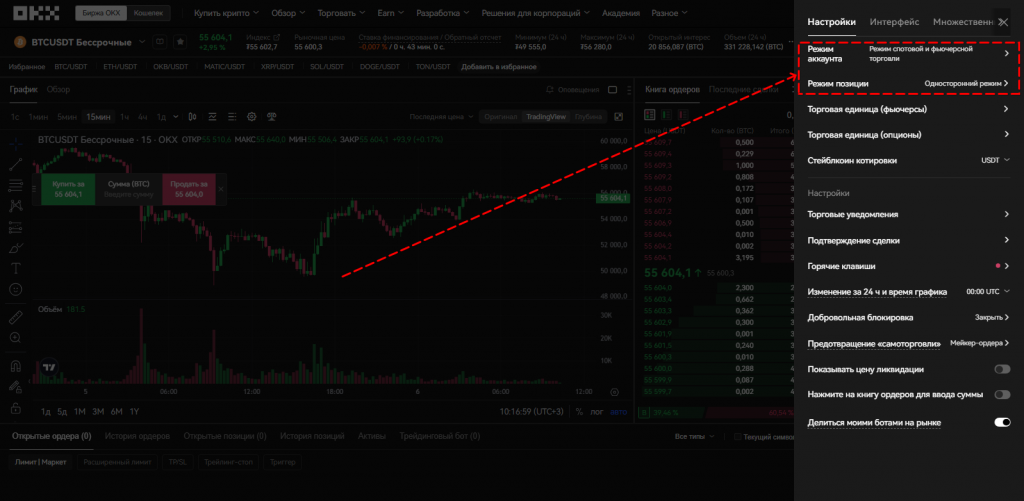
Task: Select the ruler measure tool
Action: [16, 317]
